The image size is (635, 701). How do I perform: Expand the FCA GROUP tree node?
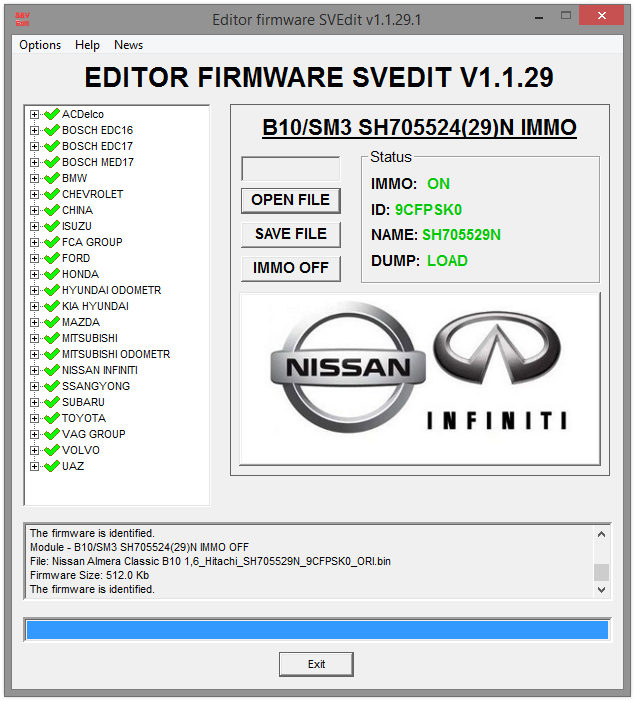pos(34,242)
